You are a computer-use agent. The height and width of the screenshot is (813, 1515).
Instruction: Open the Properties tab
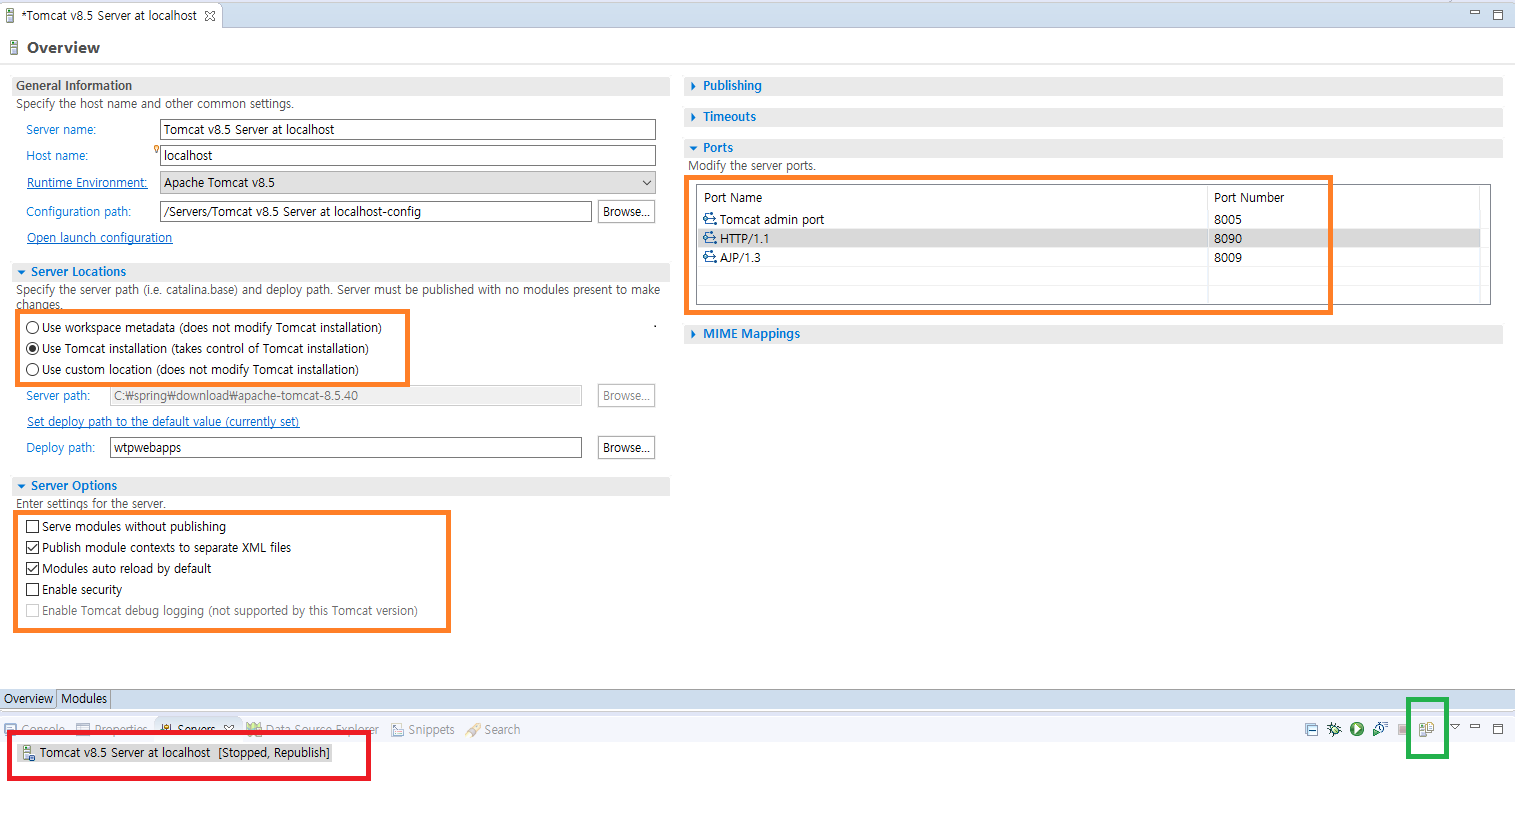112,730
